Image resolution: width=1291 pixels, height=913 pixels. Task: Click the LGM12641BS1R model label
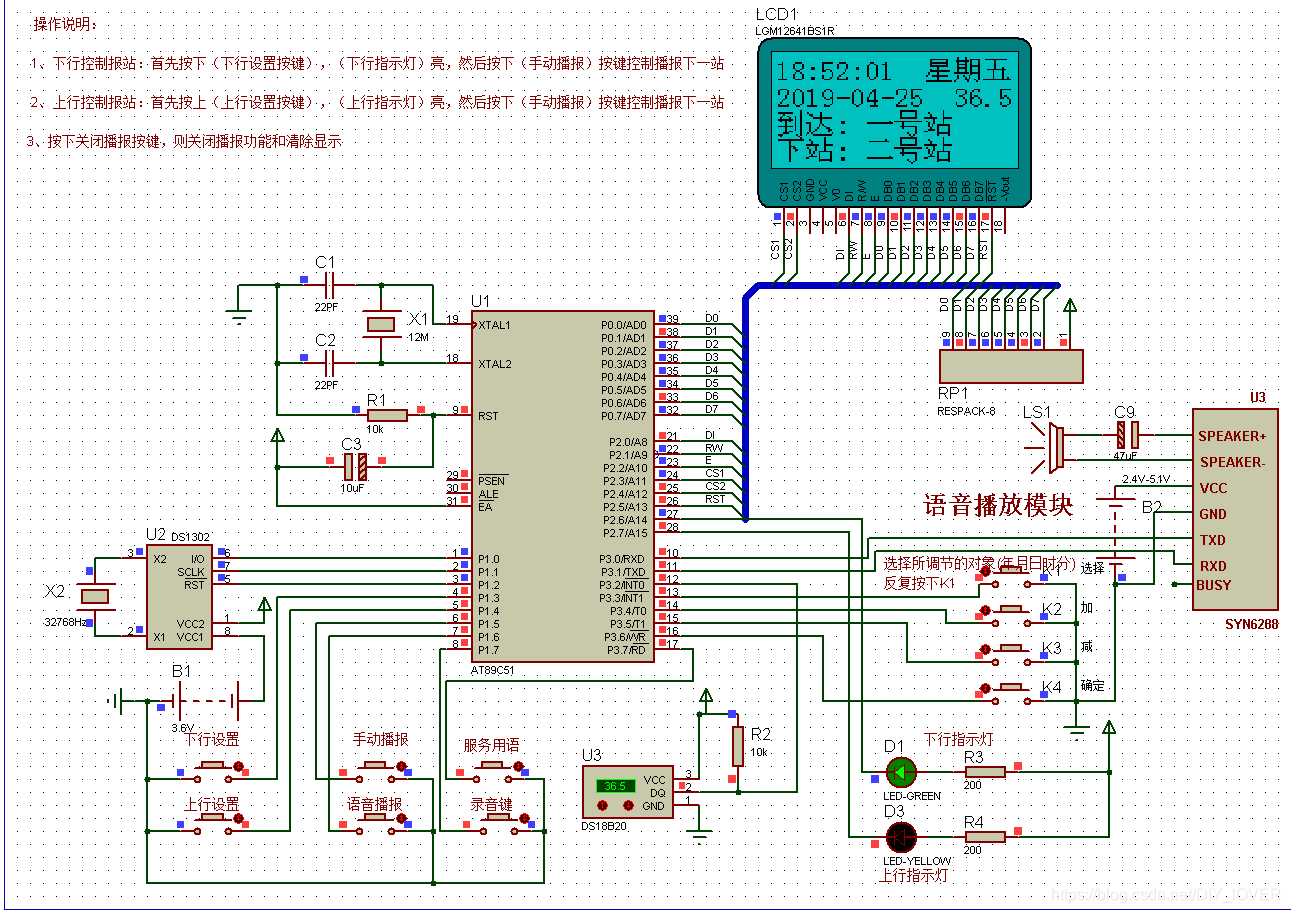795,31
